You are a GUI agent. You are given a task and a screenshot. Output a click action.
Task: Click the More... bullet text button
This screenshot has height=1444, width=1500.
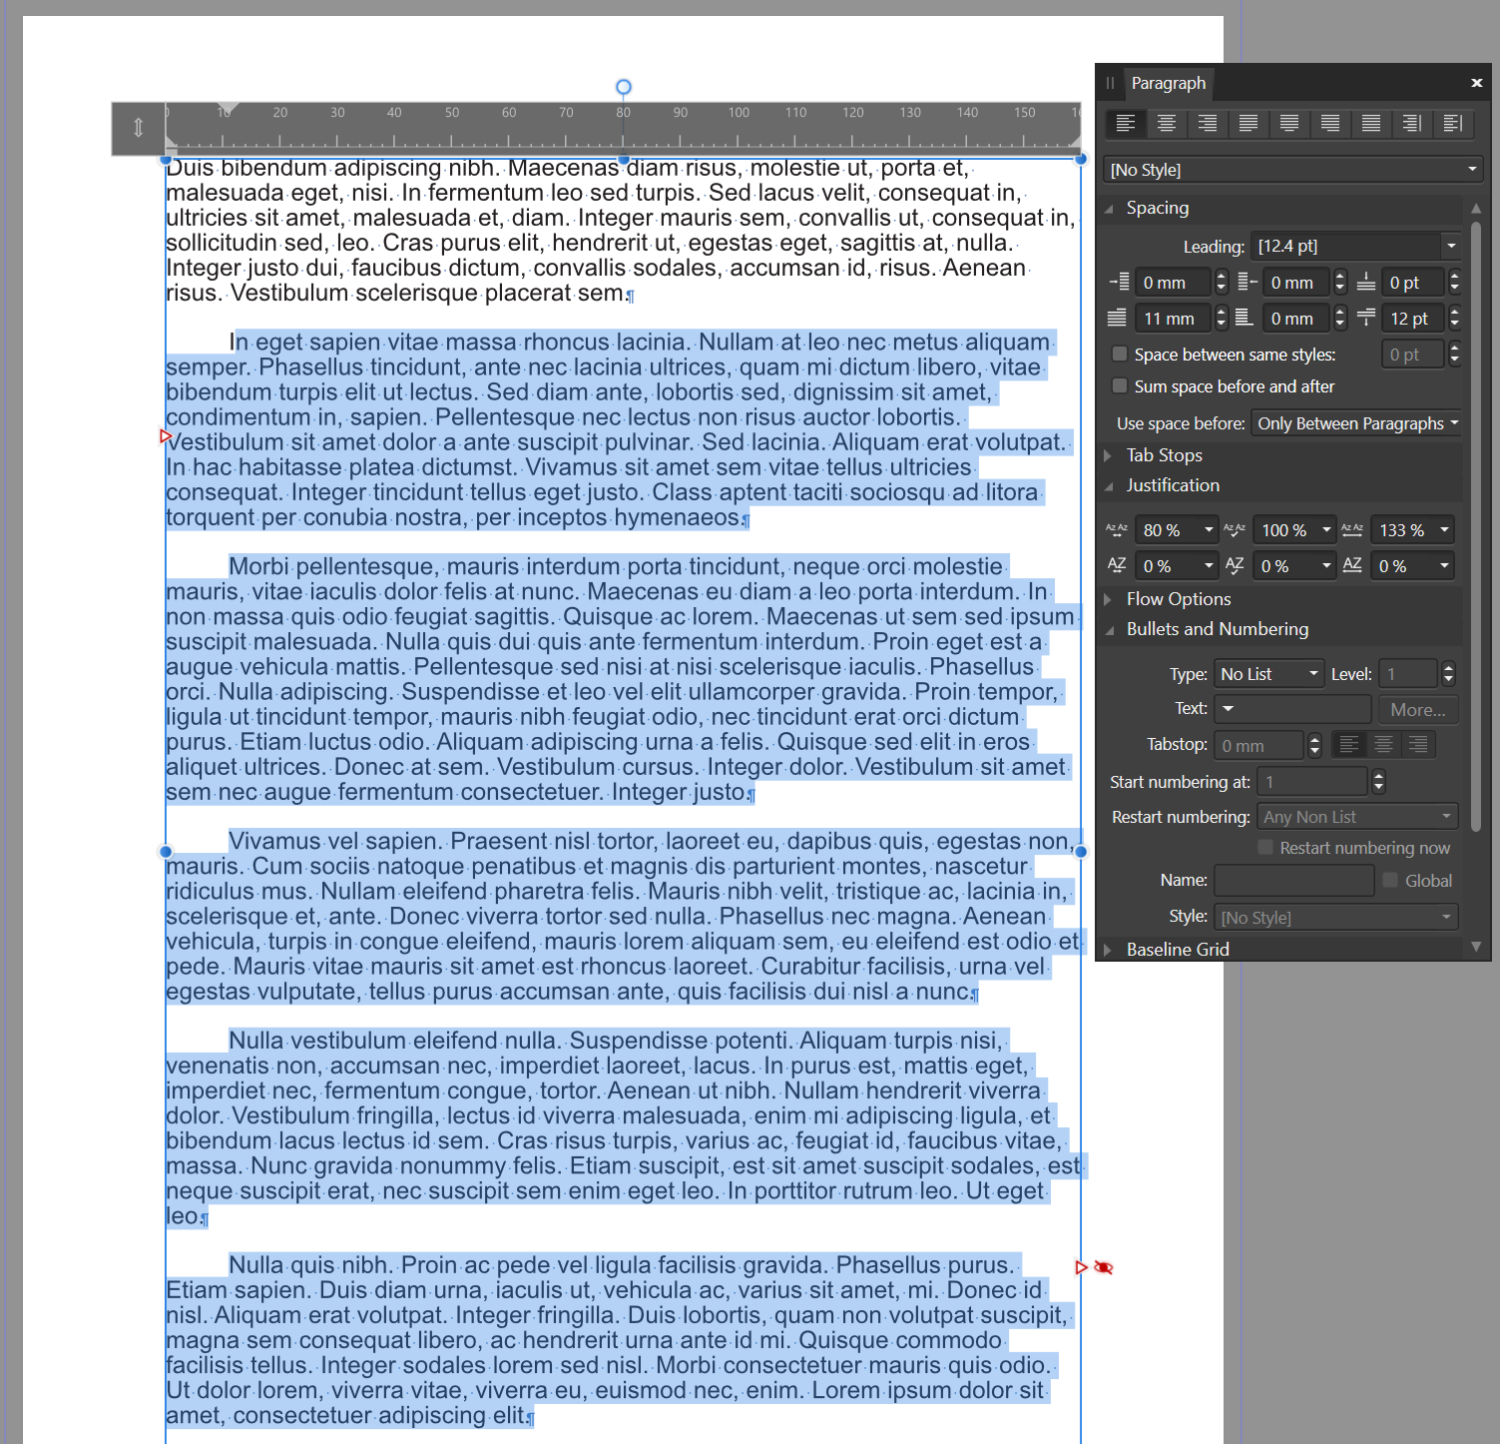pyautogui.click(x=1417, y=710)
